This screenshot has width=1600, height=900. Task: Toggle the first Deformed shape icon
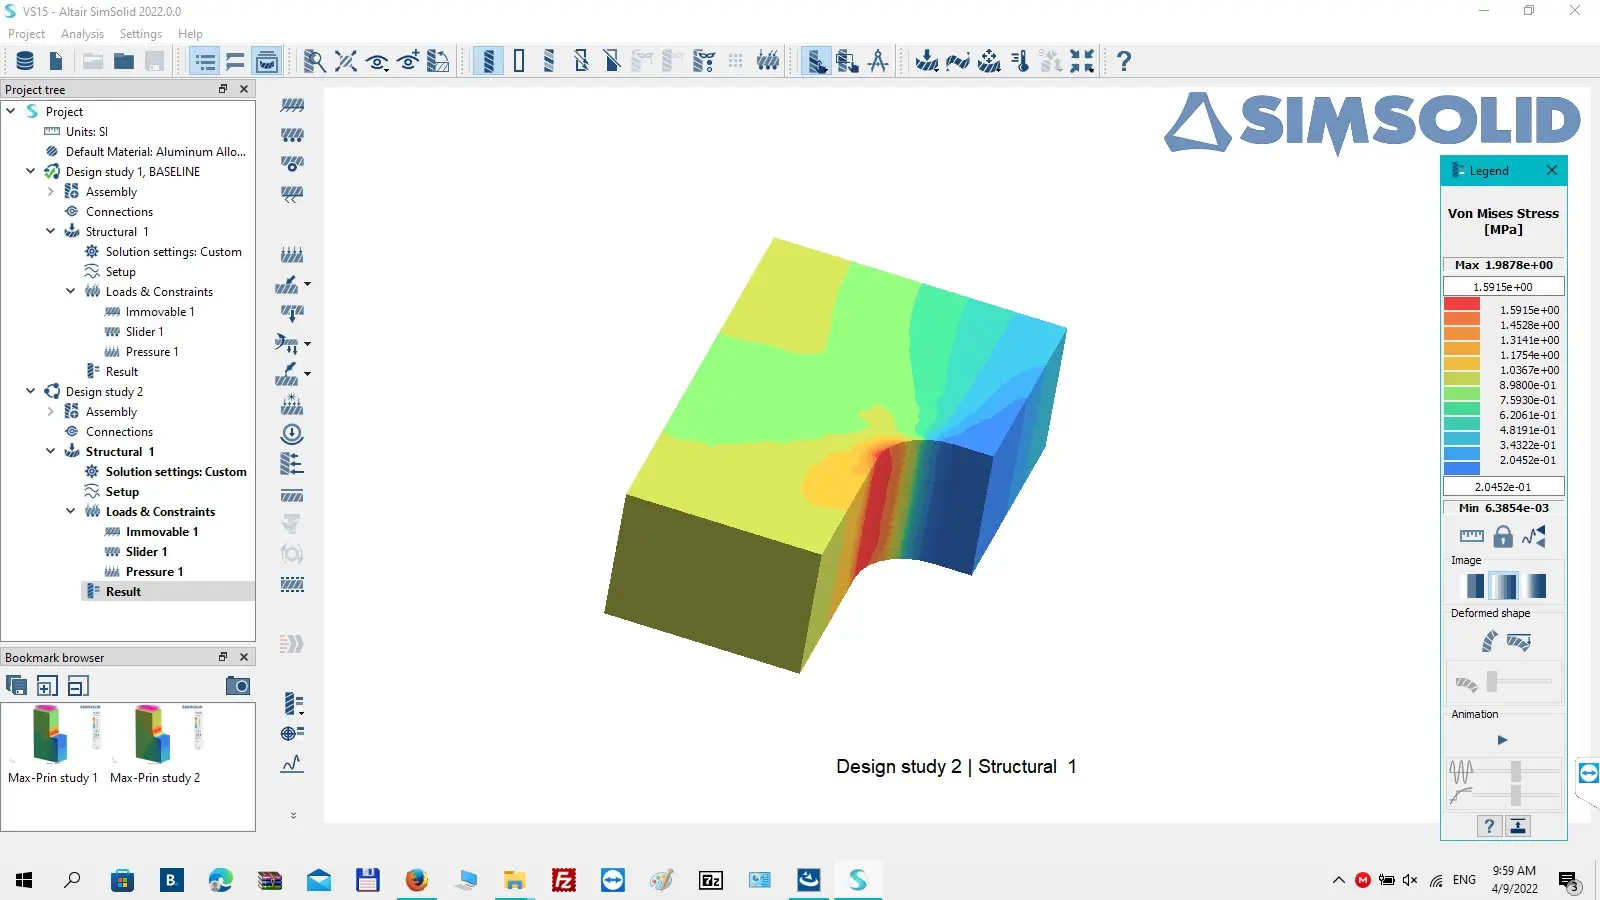(x=1489, y=641)
